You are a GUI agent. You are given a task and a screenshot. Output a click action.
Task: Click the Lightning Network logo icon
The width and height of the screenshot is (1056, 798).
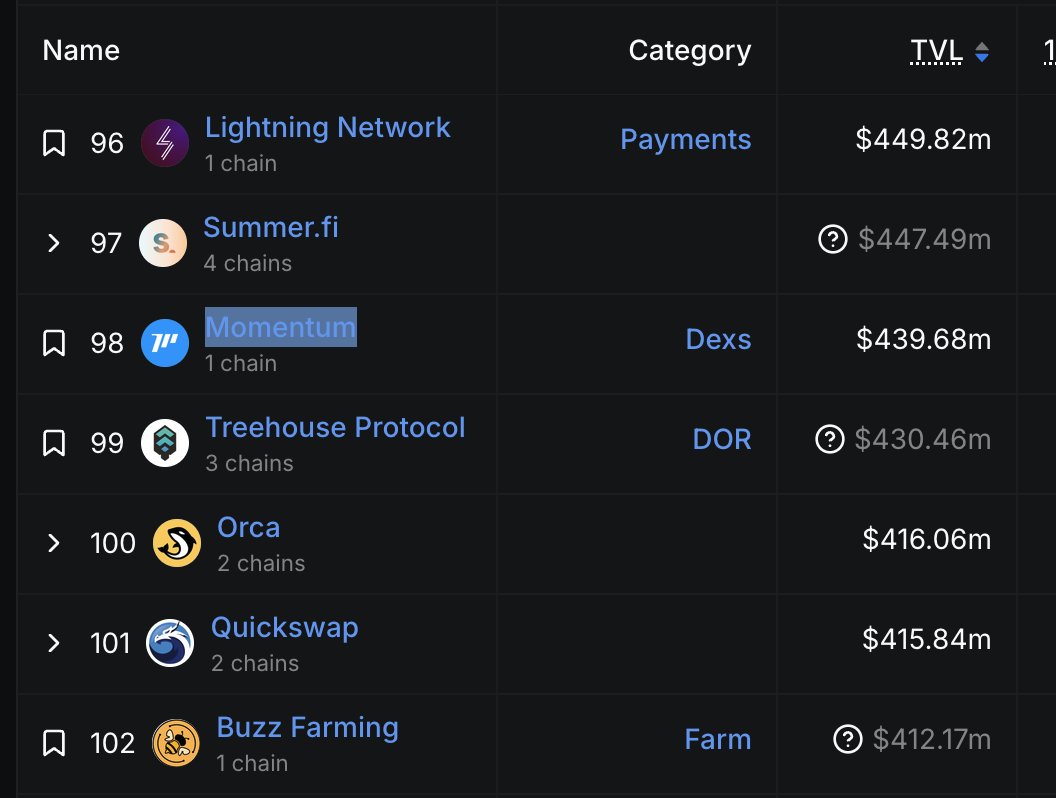pyautogui.click(x=165, y=143)
